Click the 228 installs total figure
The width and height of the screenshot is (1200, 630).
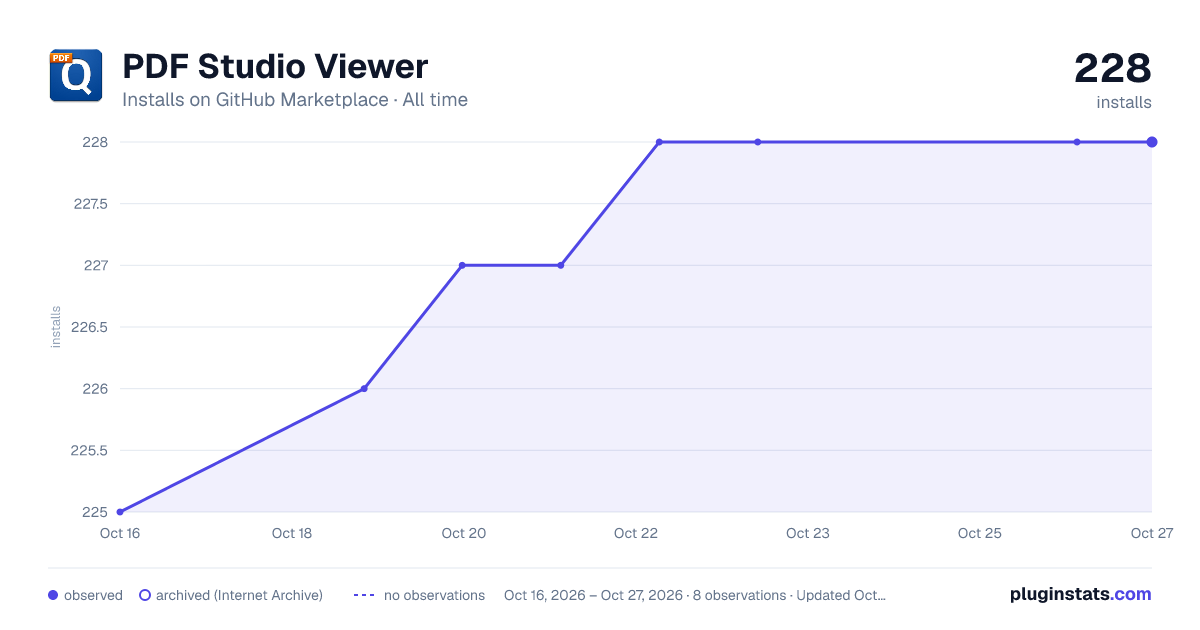(x=1113, y=69)
